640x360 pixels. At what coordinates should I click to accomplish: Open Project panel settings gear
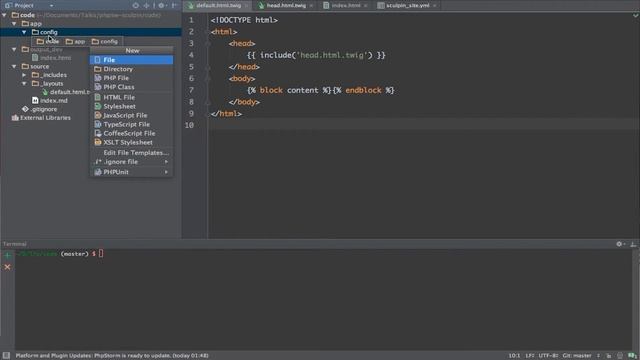[x=161, y=5]
